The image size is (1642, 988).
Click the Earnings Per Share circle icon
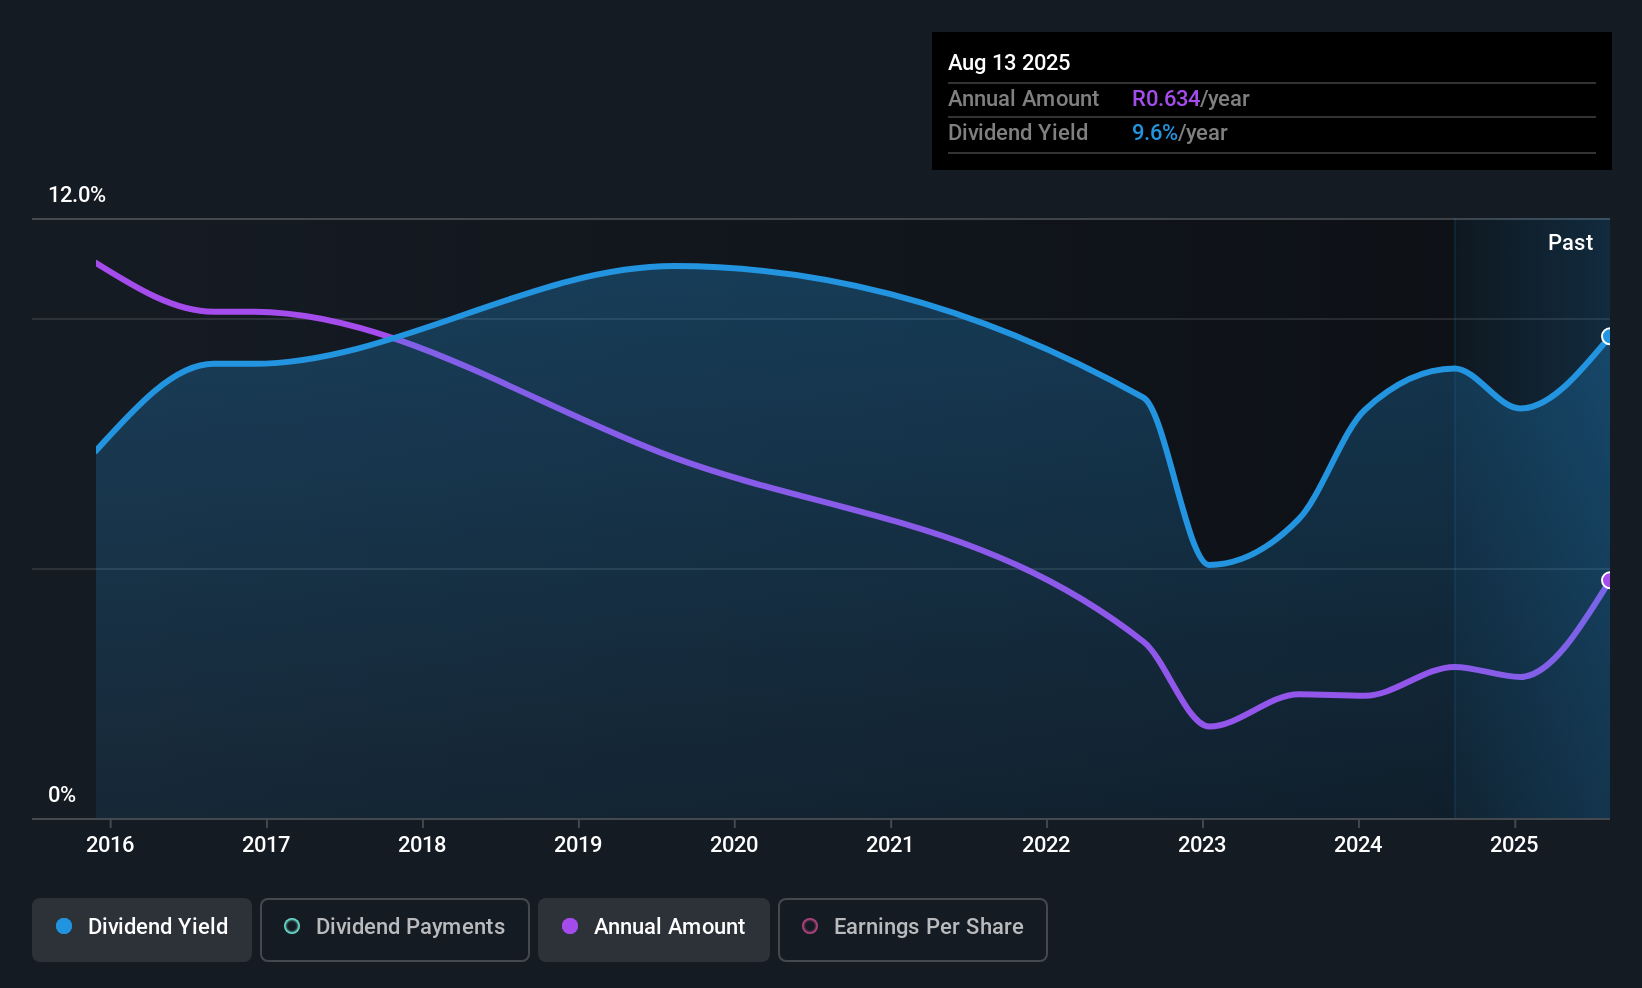[810, 927]
